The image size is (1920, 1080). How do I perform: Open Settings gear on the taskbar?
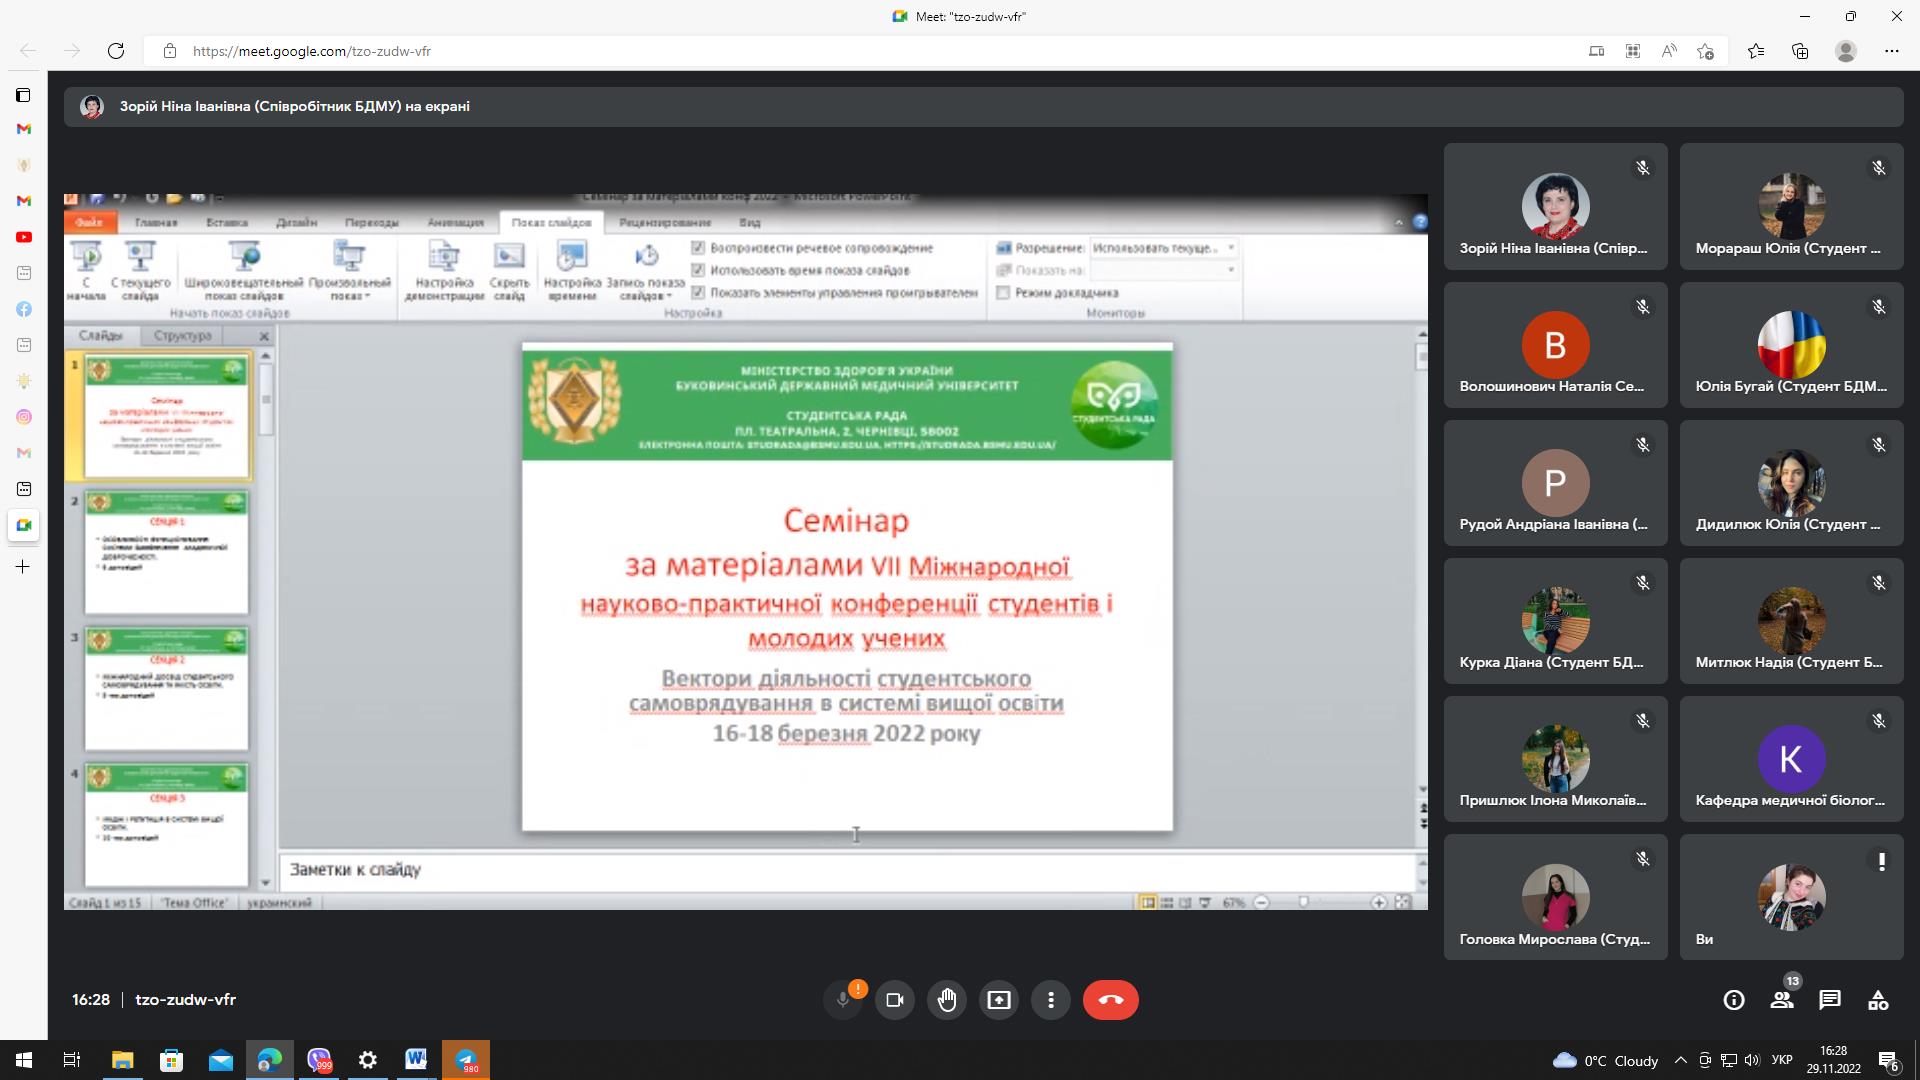point(368,1060)
